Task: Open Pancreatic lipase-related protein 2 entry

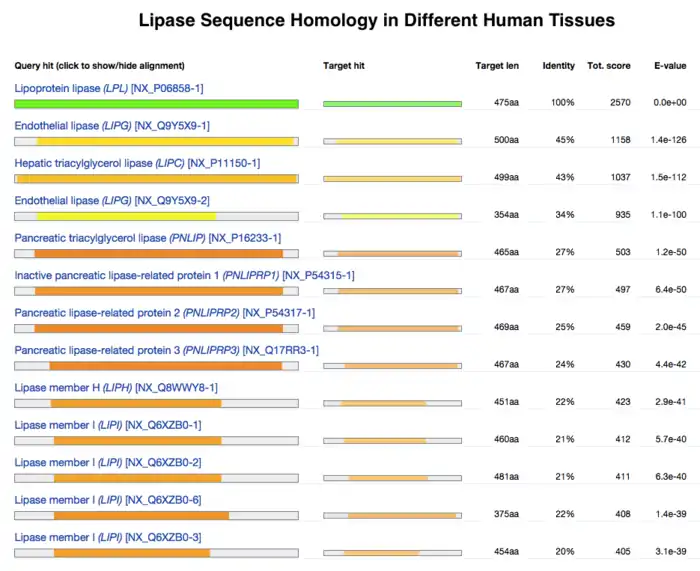Action: tap(164, 313)
